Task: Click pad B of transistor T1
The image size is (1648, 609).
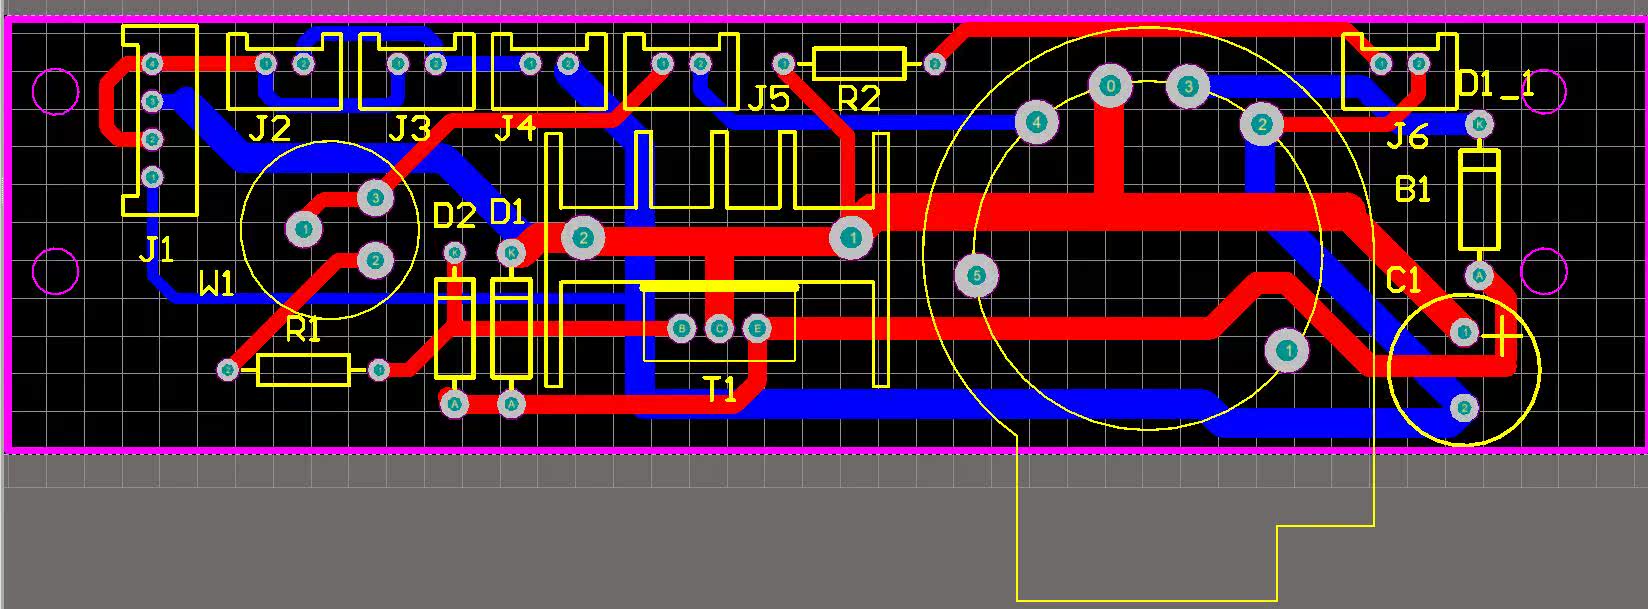Action: click(681, 328)
